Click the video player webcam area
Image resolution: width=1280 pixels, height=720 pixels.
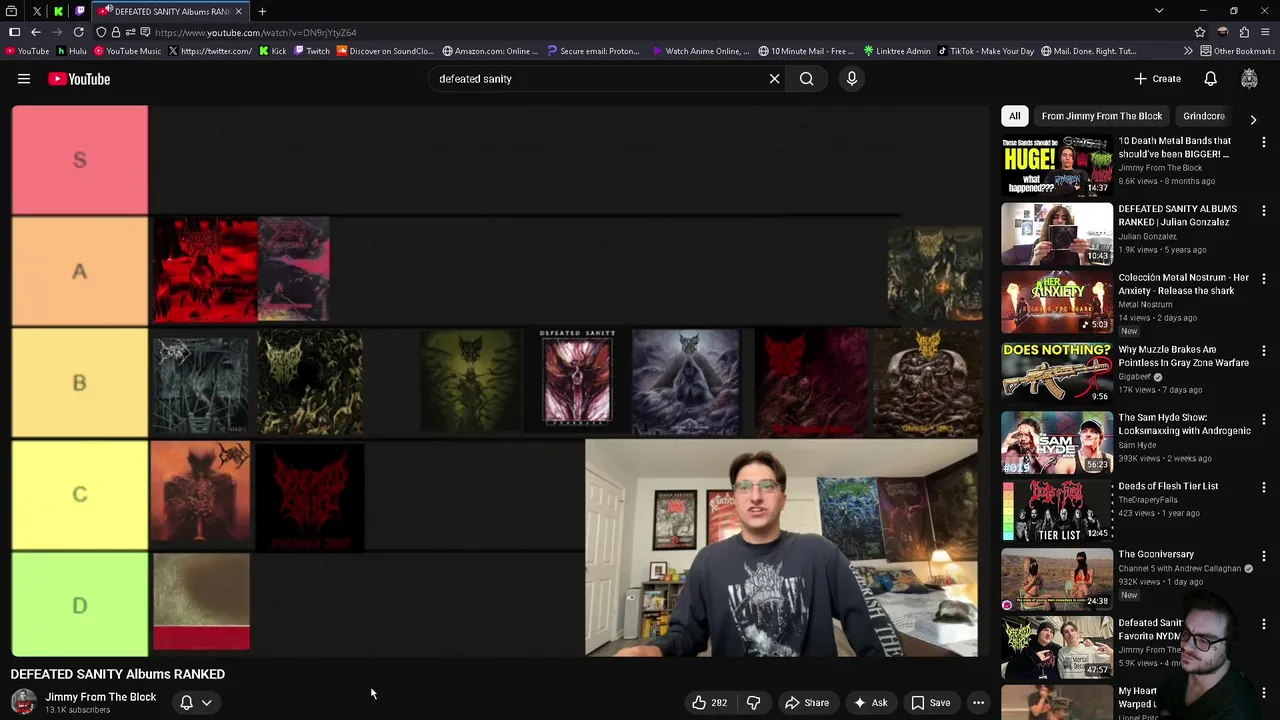[x=781, y=548]
